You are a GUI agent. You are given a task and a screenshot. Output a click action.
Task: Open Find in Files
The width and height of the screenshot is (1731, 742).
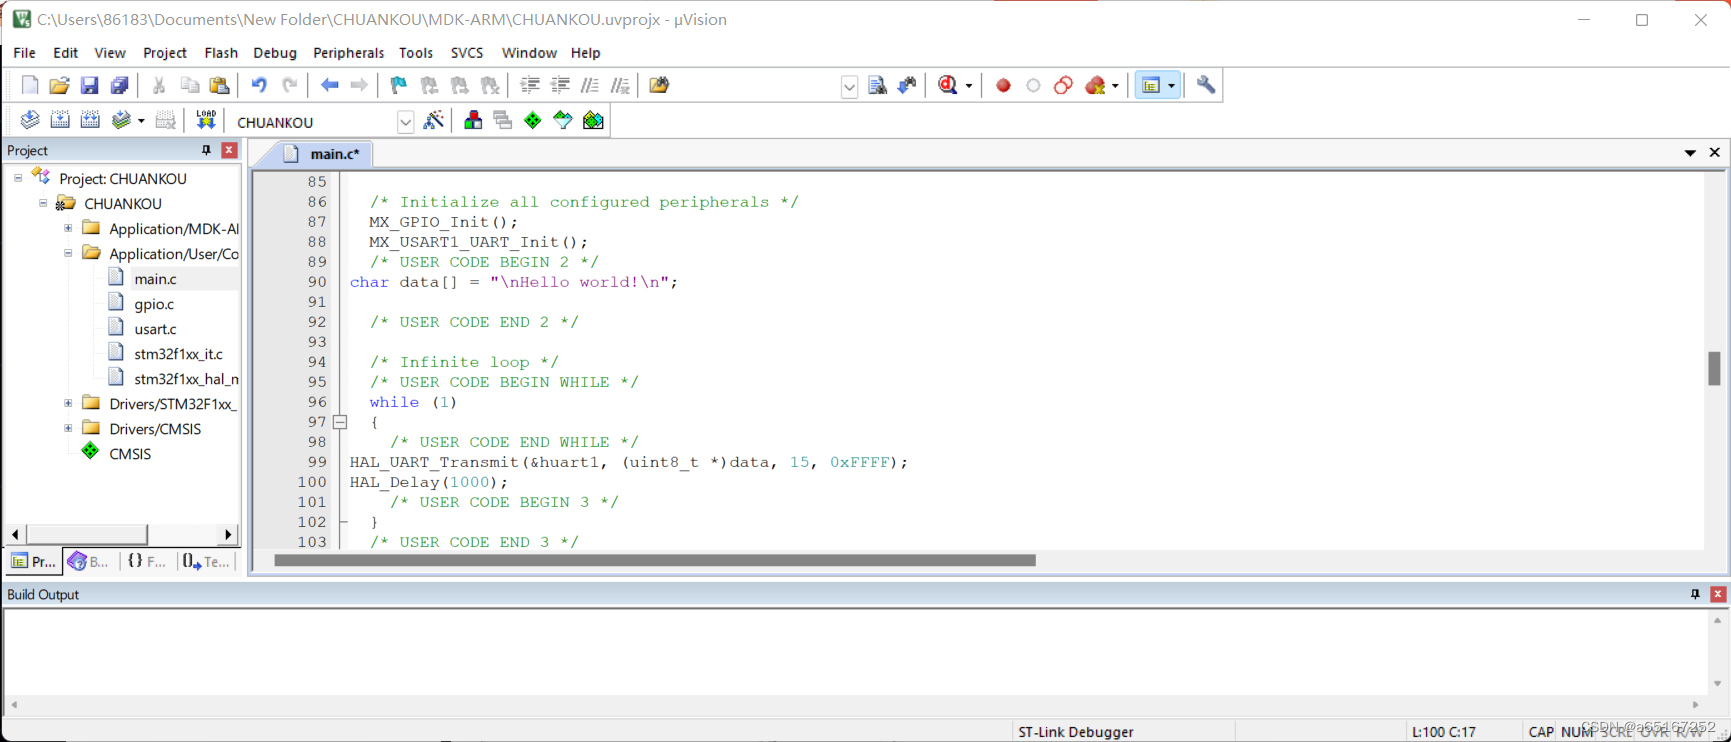pos(659,86)
